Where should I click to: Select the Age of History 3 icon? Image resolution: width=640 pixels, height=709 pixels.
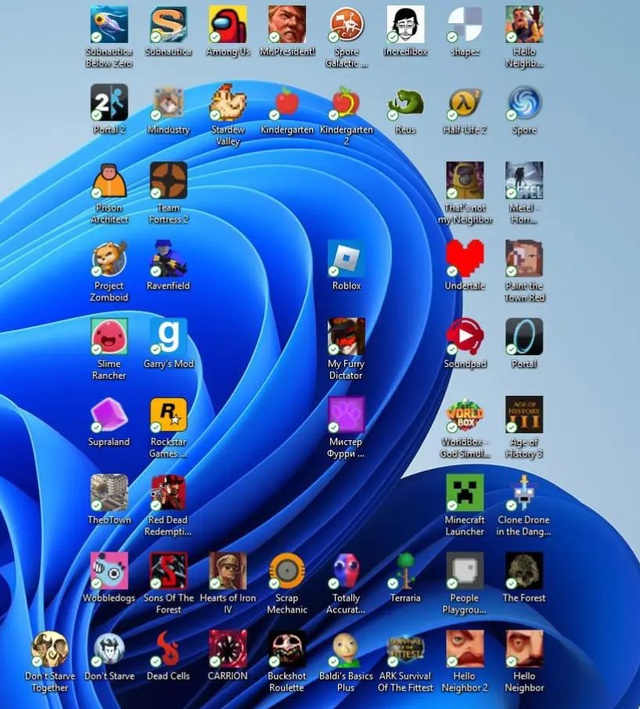pyautogui.click(x=524, y=415)
